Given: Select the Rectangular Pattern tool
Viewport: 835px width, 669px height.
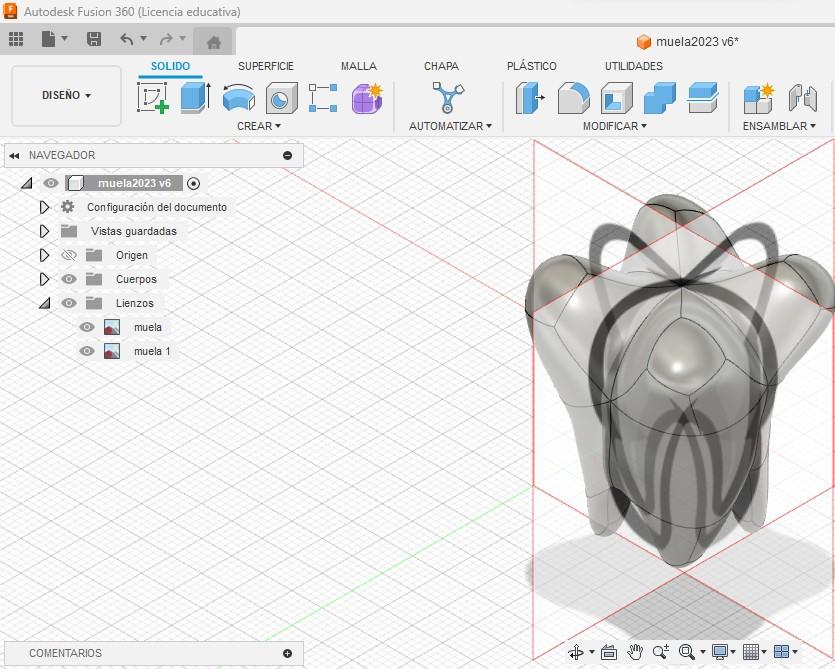Looking at the screenshot, I should point(323,97).
